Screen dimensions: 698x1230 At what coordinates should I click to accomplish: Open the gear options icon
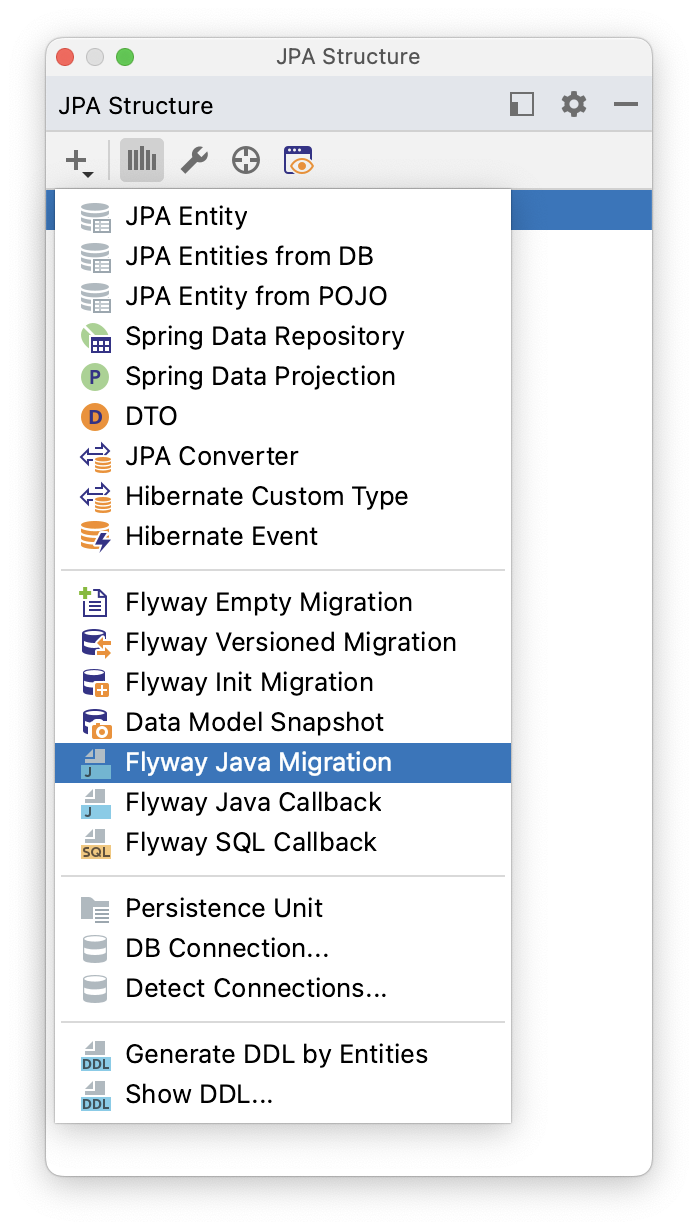[x=574, y=104]
